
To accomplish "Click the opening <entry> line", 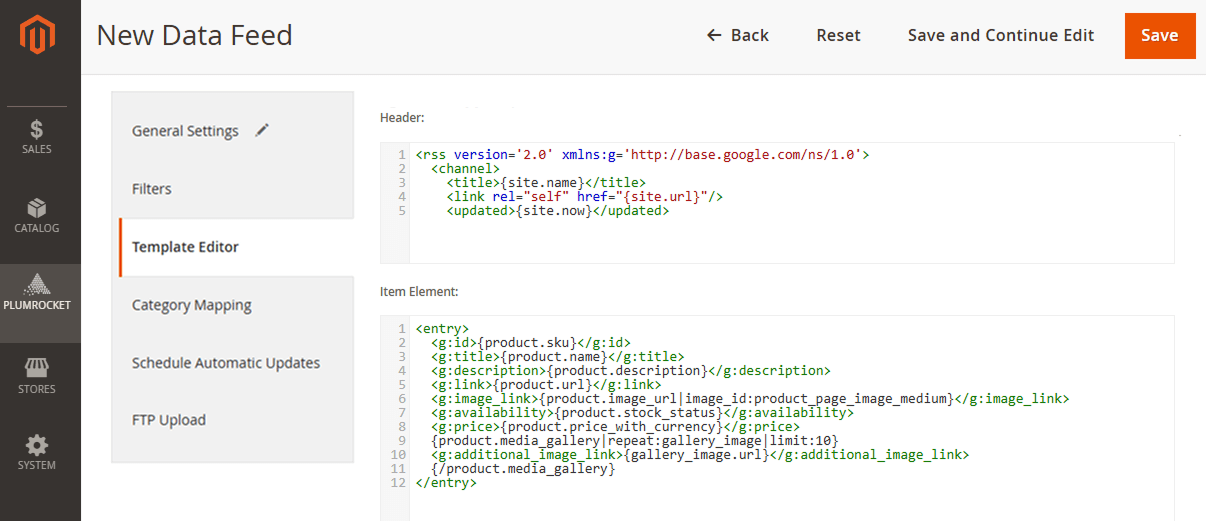I will (x=442, y=328).
